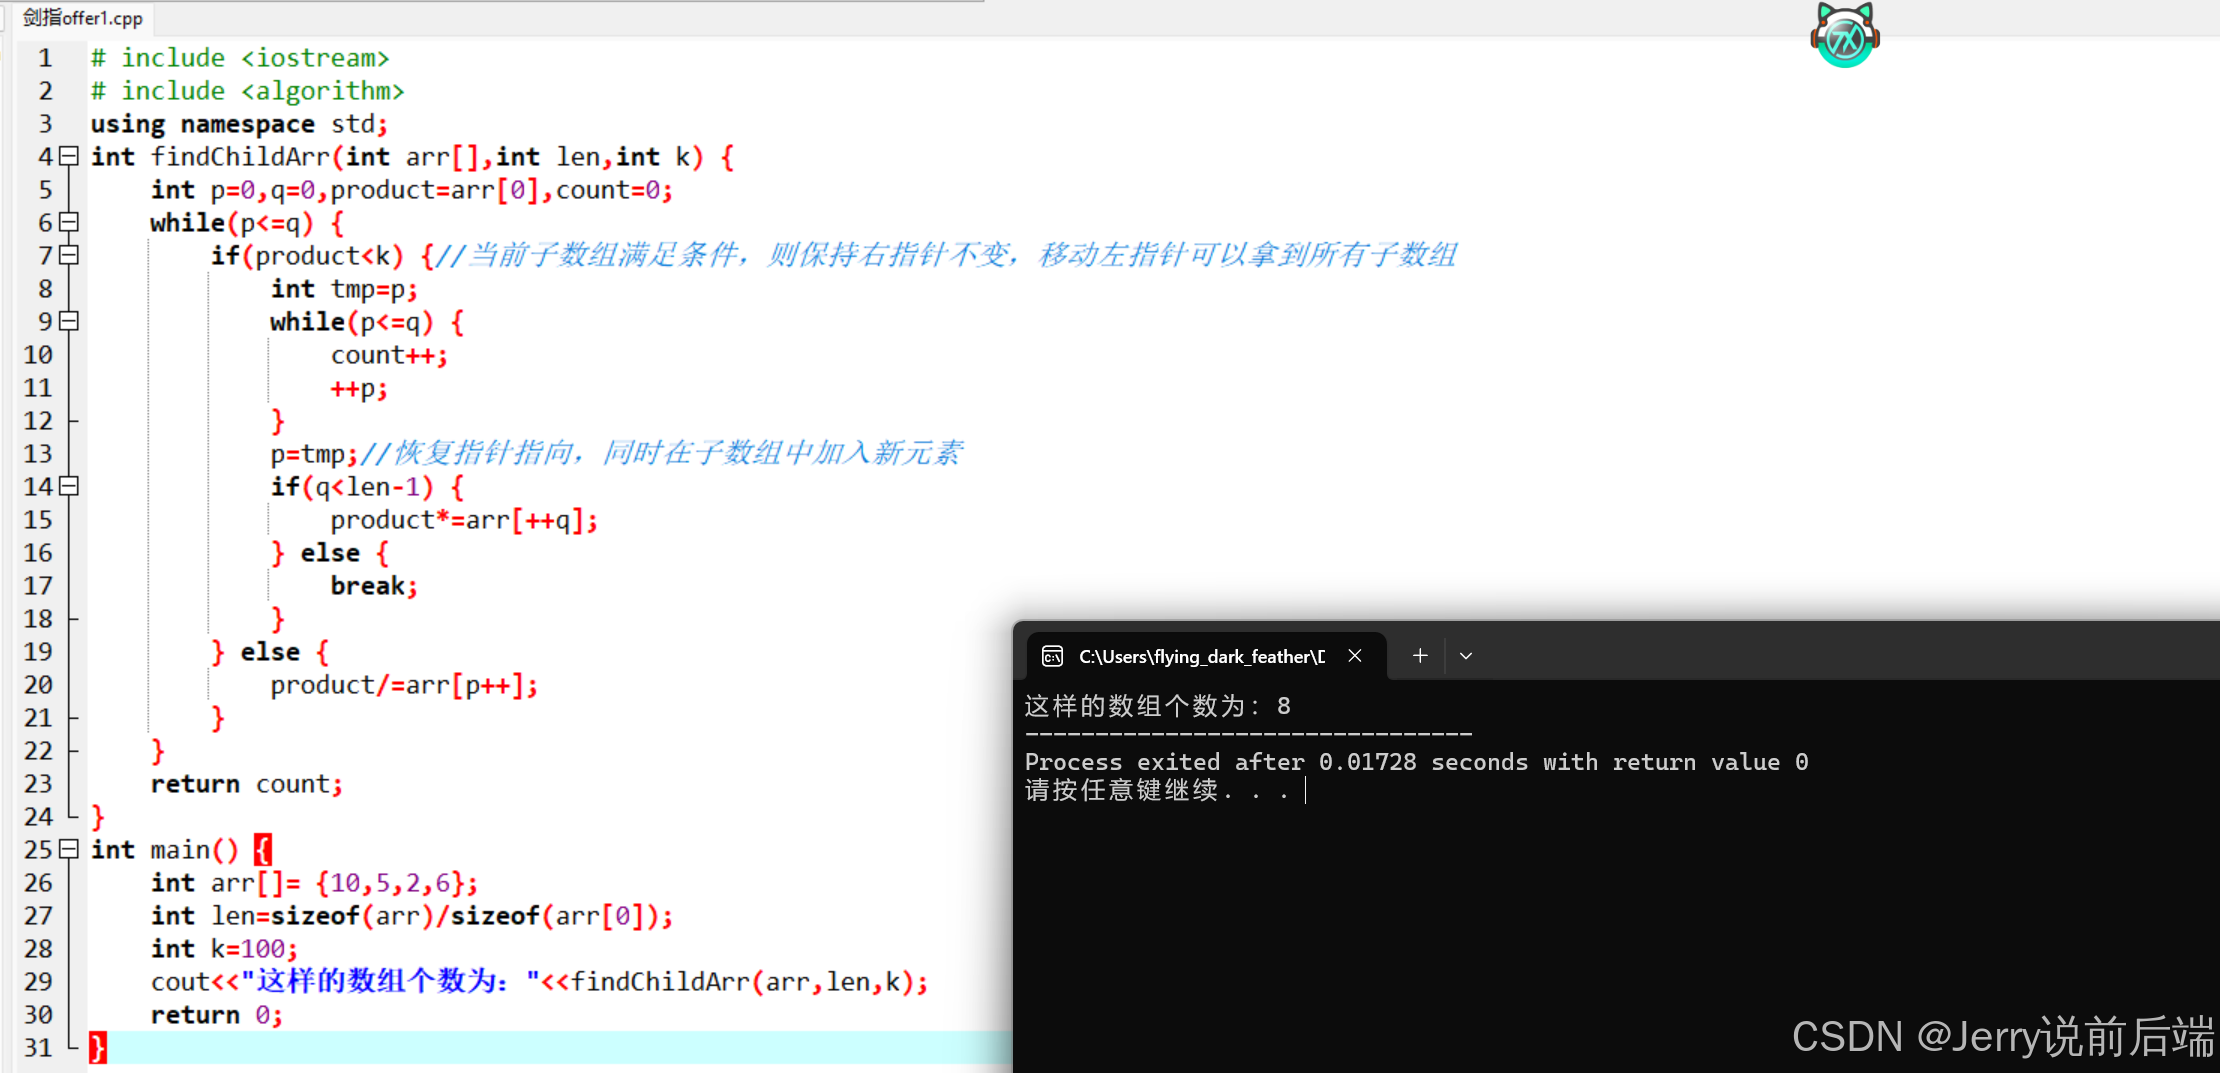Click line number 13 in the gutter
Screen dimensions: 2220x1073
point(38,454)
